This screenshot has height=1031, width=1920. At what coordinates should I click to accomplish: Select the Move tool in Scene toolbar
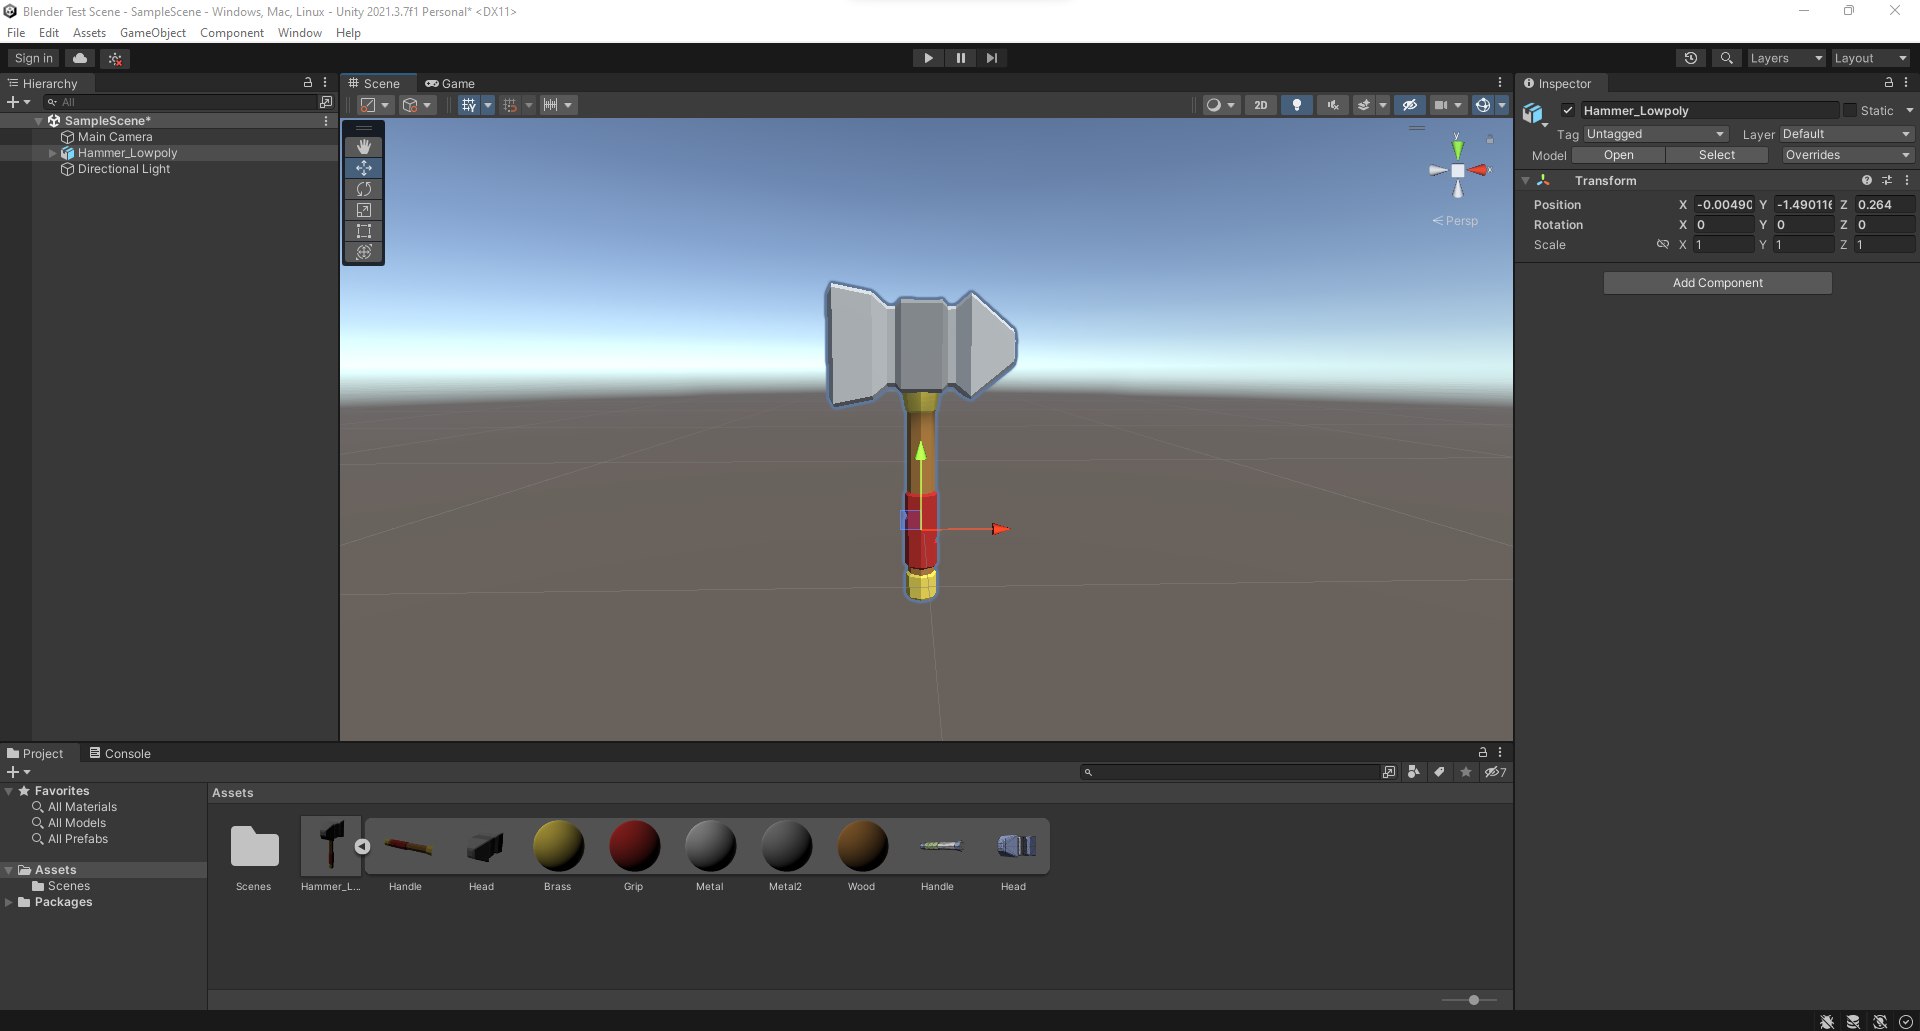pos(364,168)
